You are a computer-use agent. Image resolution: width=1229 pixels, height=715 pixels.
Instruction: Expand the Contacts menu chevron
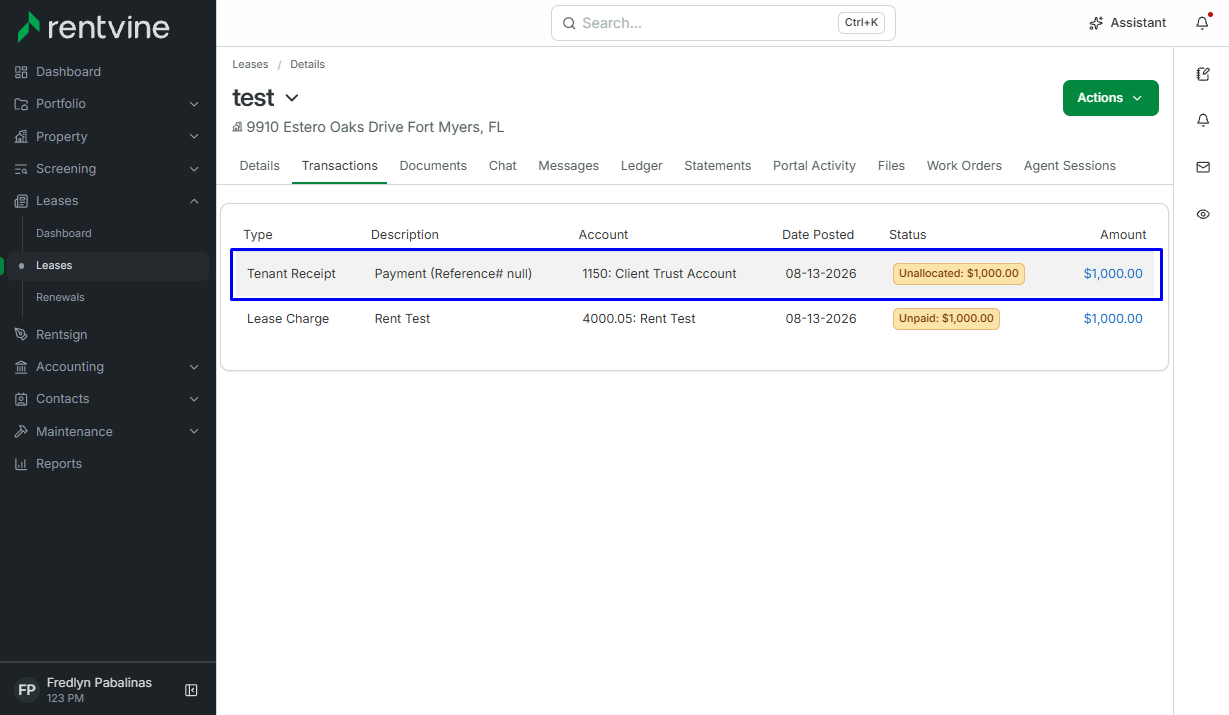click(x=194, y=399)
